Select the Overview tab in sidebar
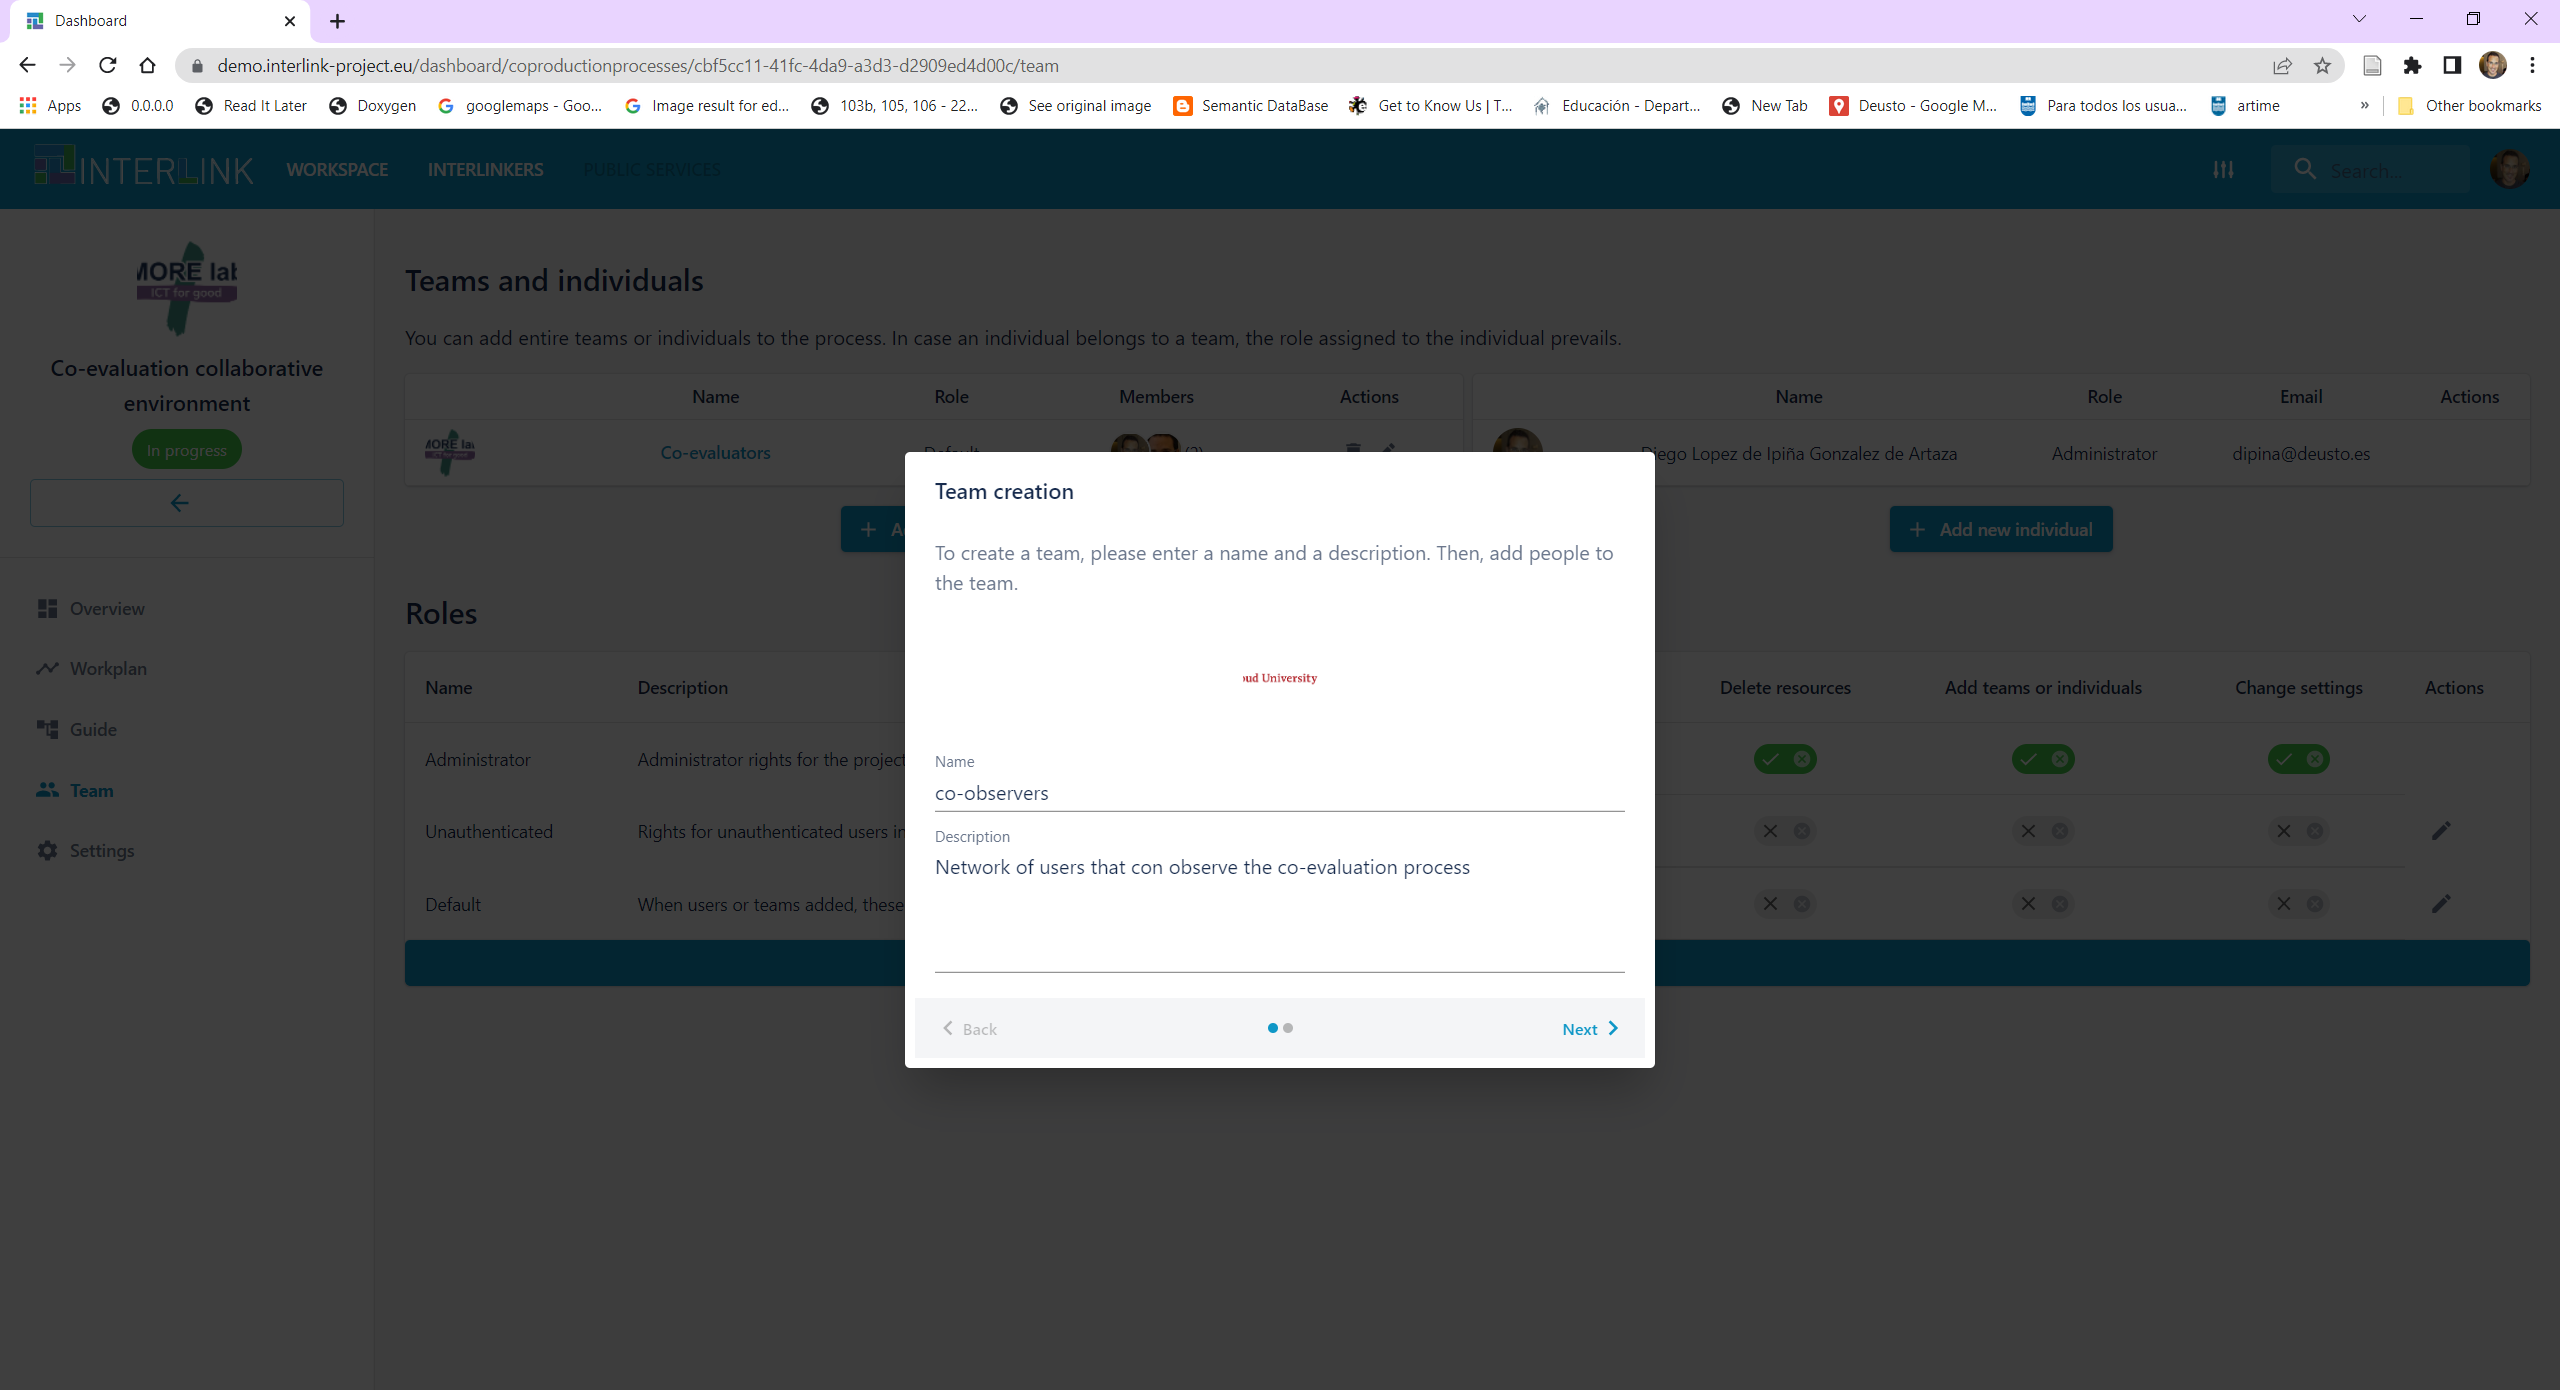Viewport: 2560px width, 1390px height. click(108, 608)
